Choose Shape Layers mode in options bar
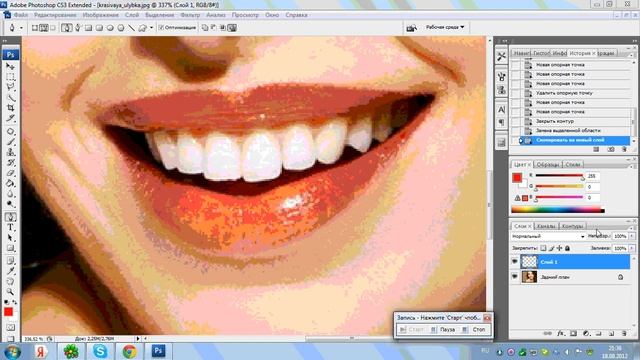 coord(35,28)
